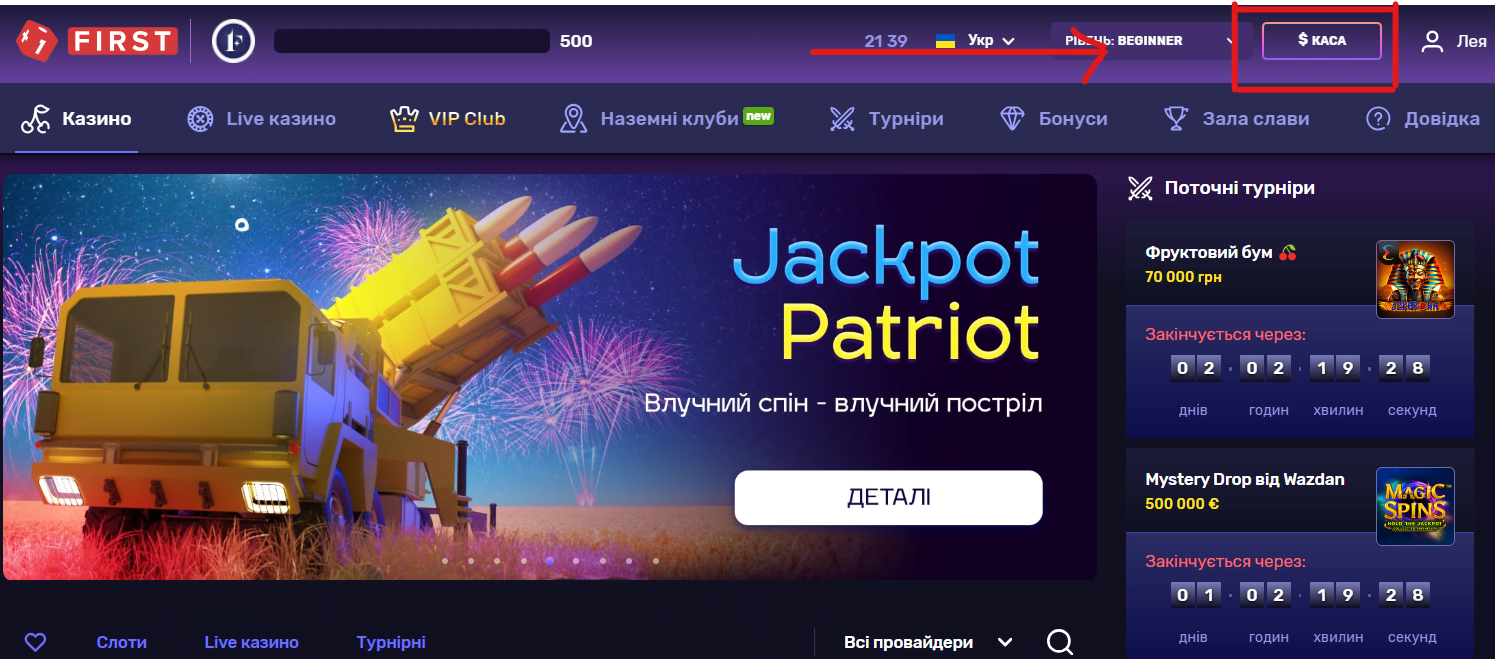Screen dimensions: 1495x659
Task: Open Фруктовий бум tournament thumbnail
Action: (x=1415, y=280)
